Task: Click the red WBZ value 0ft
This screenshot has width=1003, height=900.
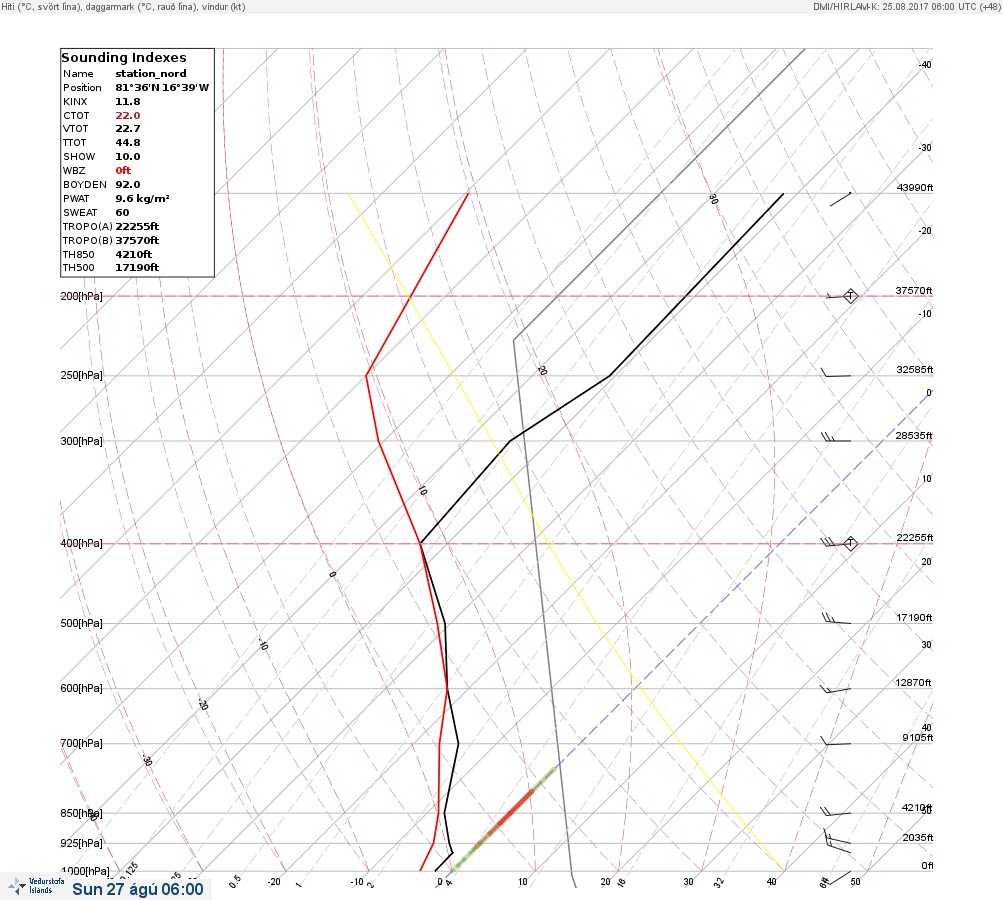Action: click(x=123, y=170)
